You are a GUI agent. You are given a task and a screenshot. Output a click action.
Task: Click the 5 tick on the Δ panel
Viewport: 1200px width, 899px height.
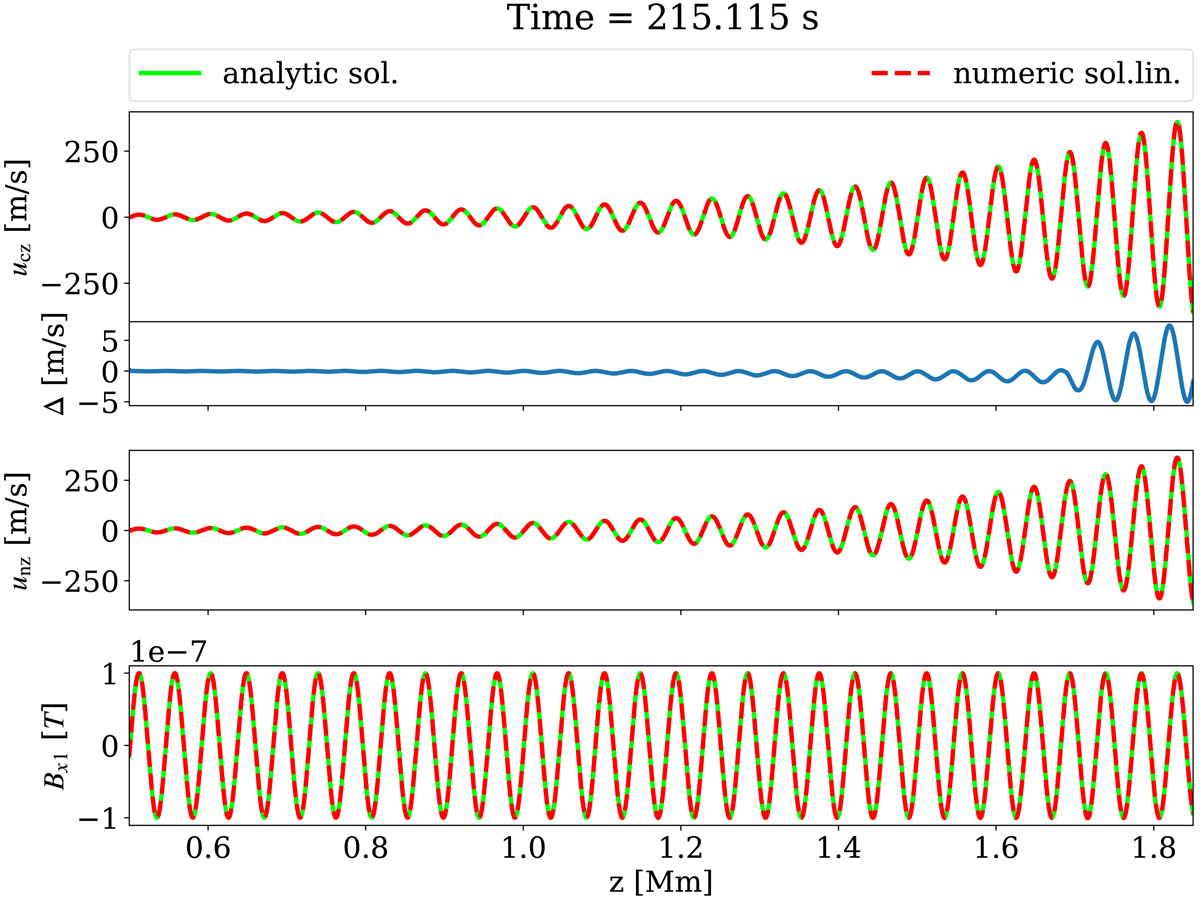coord(111,342)
